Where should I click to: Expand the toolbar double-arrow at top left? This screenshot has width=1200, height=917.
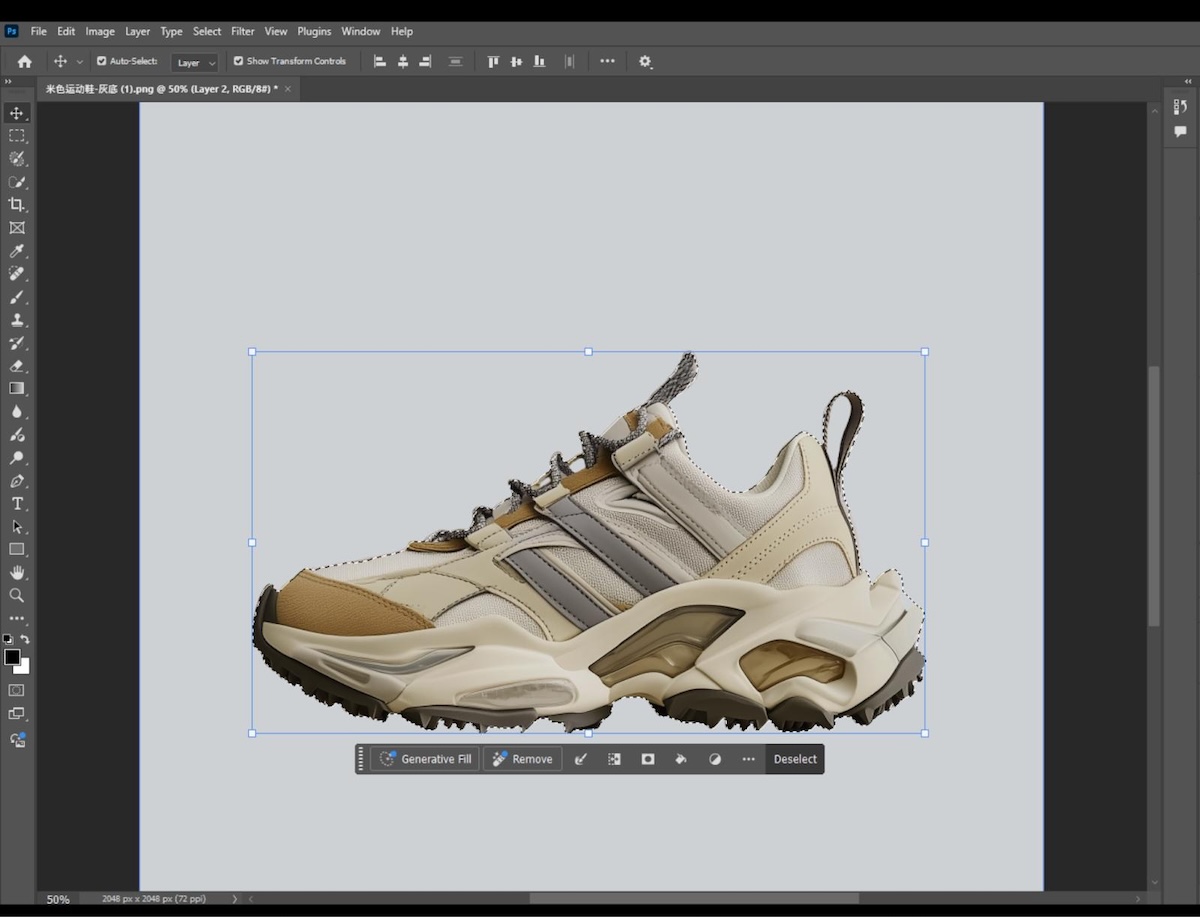(8, 82)
